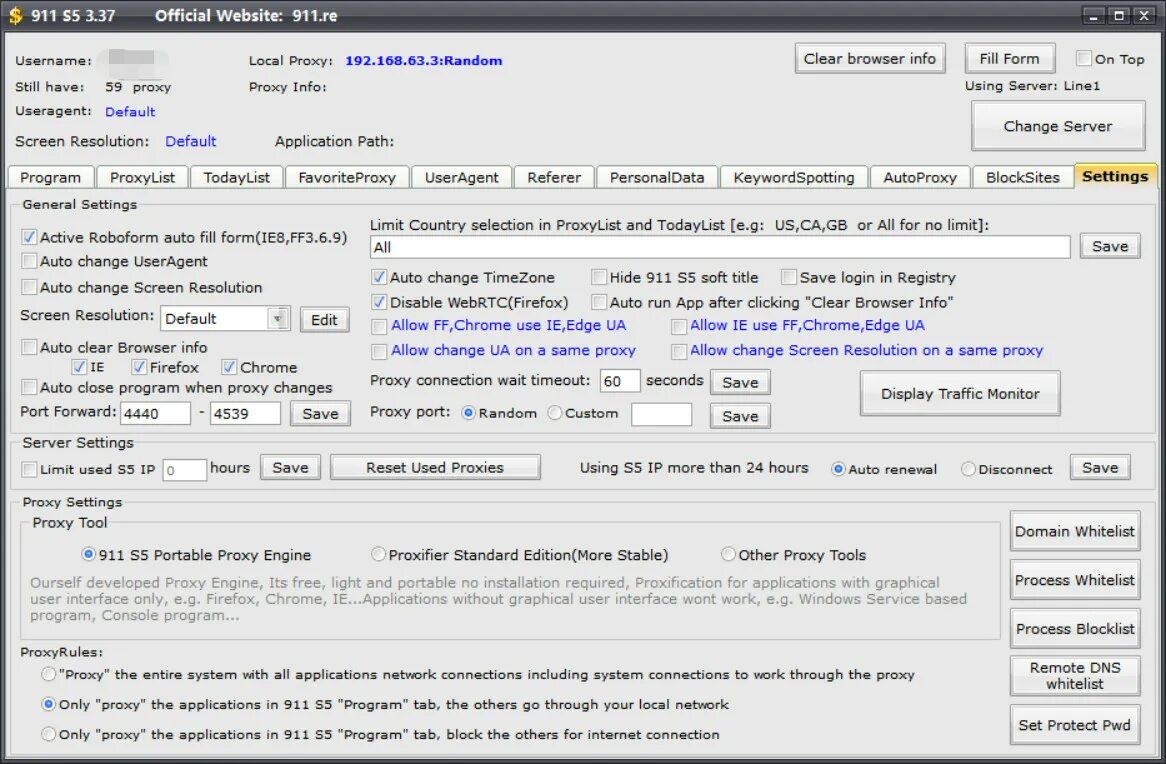Viewport: 1166px width, 764px height.
Task: Click the Change Server button
Action: tap(1058, 126)
